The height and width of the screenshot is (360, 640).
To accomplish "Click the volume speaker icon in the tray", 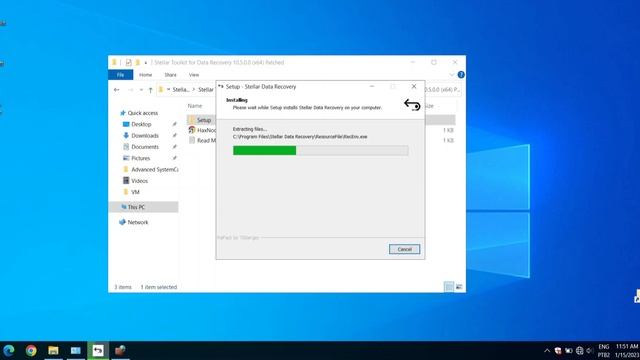I will [590, 351].
